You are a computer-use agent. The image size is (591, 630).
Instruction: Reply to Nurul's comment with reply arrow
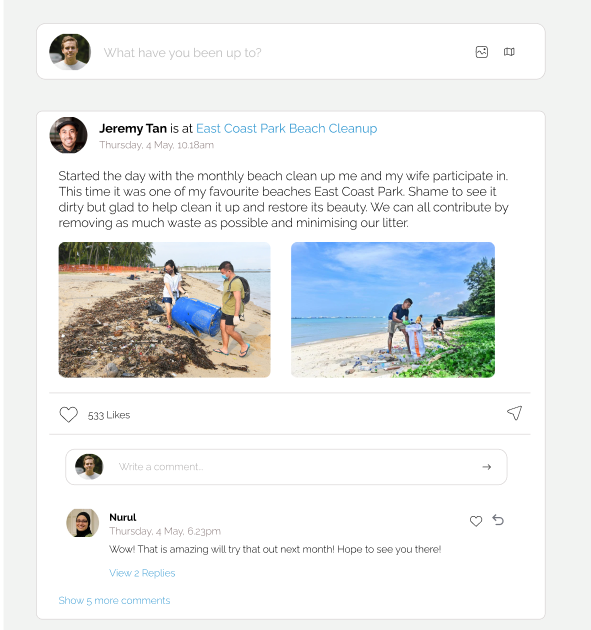[498, 520]
